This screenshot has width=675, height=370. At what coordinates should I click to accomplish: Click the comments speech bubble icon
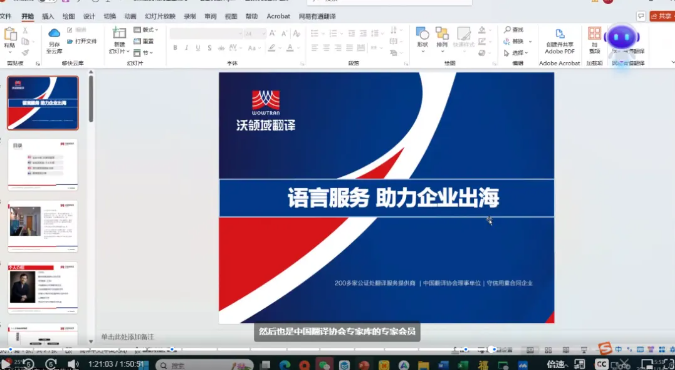(x=641, y=16)
